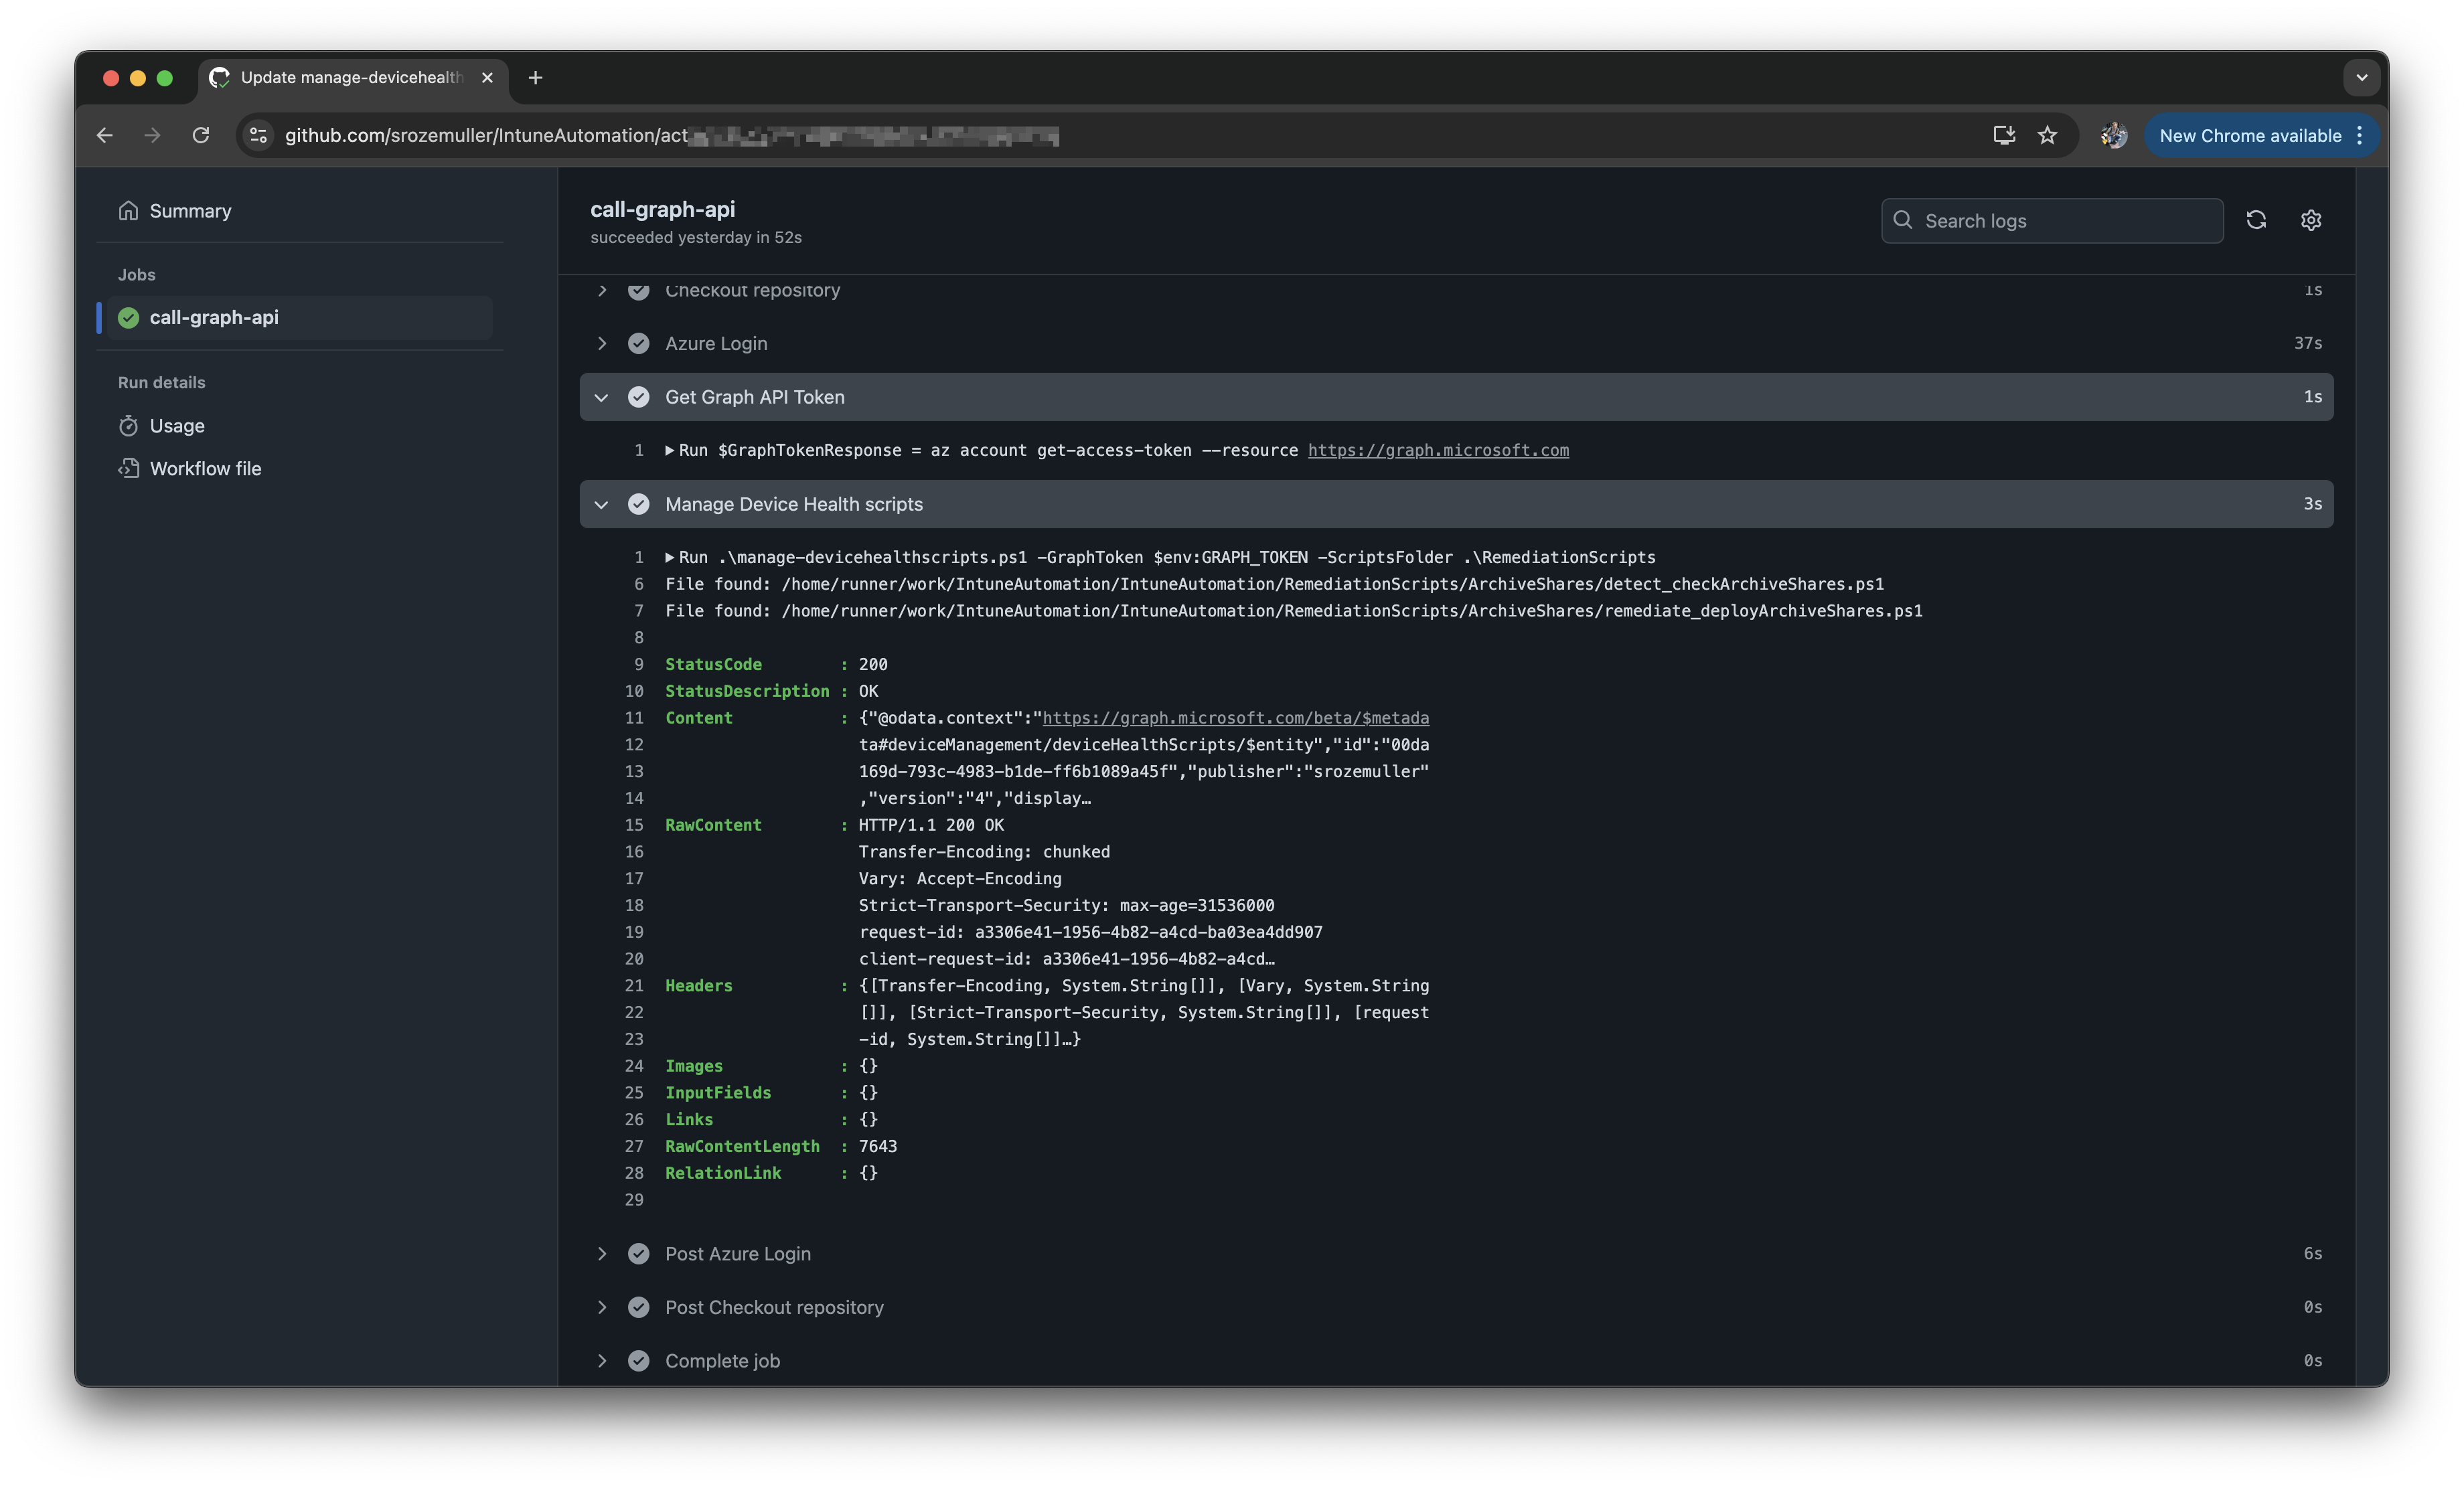Open the Summary page in sidebar
The width and height of the screenshot is (2464, 1486).
point(190,210)
